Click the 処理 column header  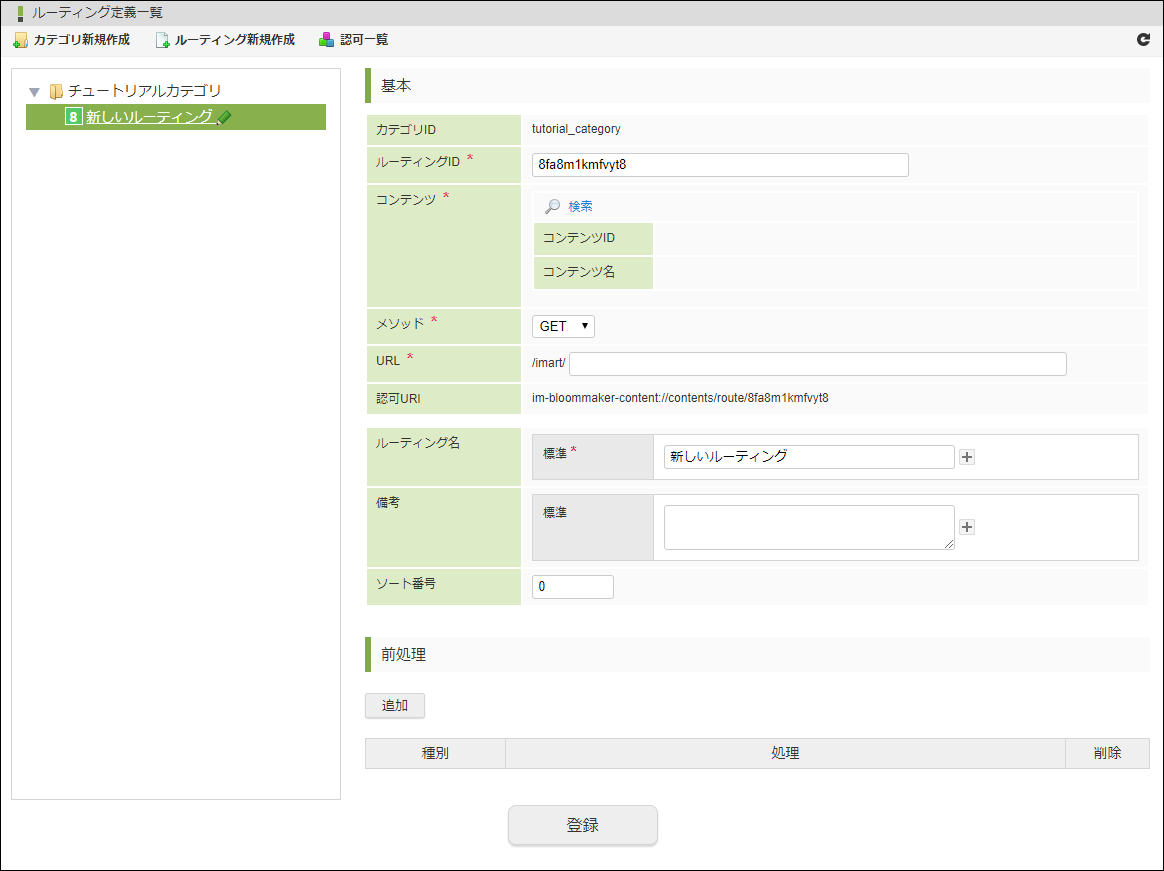[x=785, y=753]
